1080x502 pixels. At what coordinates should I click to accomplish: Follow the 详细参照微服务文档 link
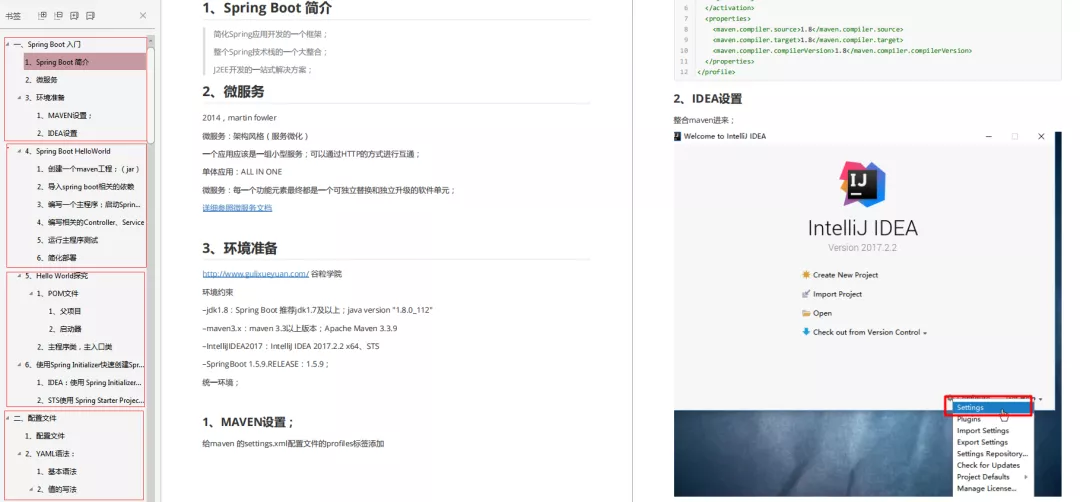pos(237,208)
